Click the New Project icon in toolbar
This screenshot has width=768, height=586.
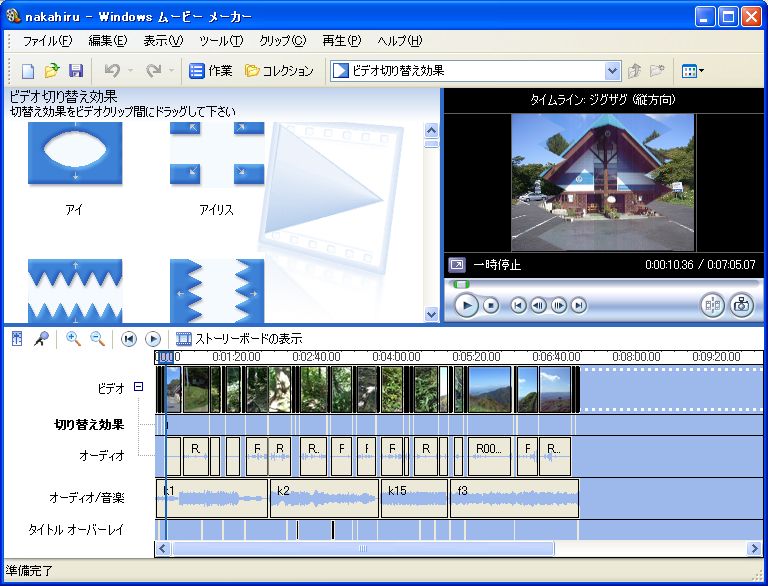[x=28, y=71]
